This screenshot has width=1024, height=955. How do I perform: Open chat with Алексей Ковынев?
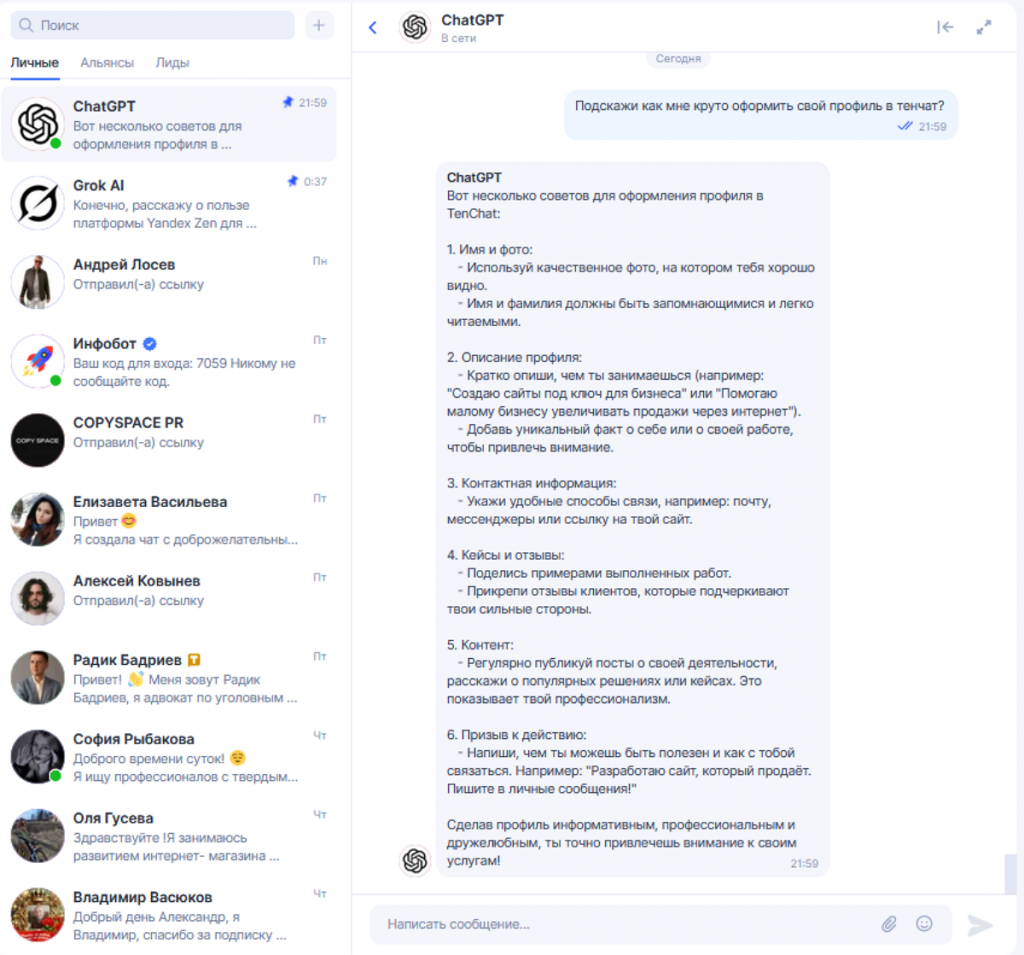(x=168, y=598)
